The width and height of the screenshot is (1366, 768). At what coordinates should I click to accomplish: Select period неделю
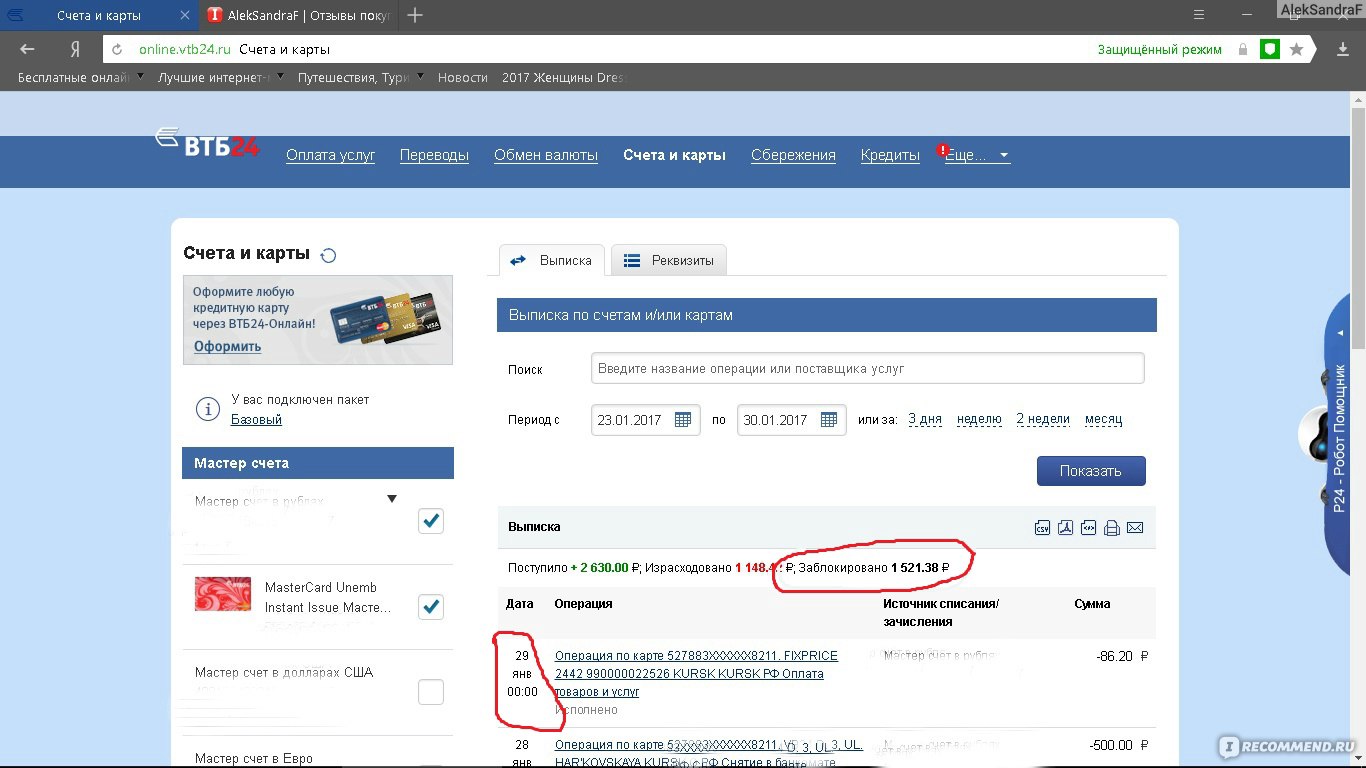click(x=979, y=419)
